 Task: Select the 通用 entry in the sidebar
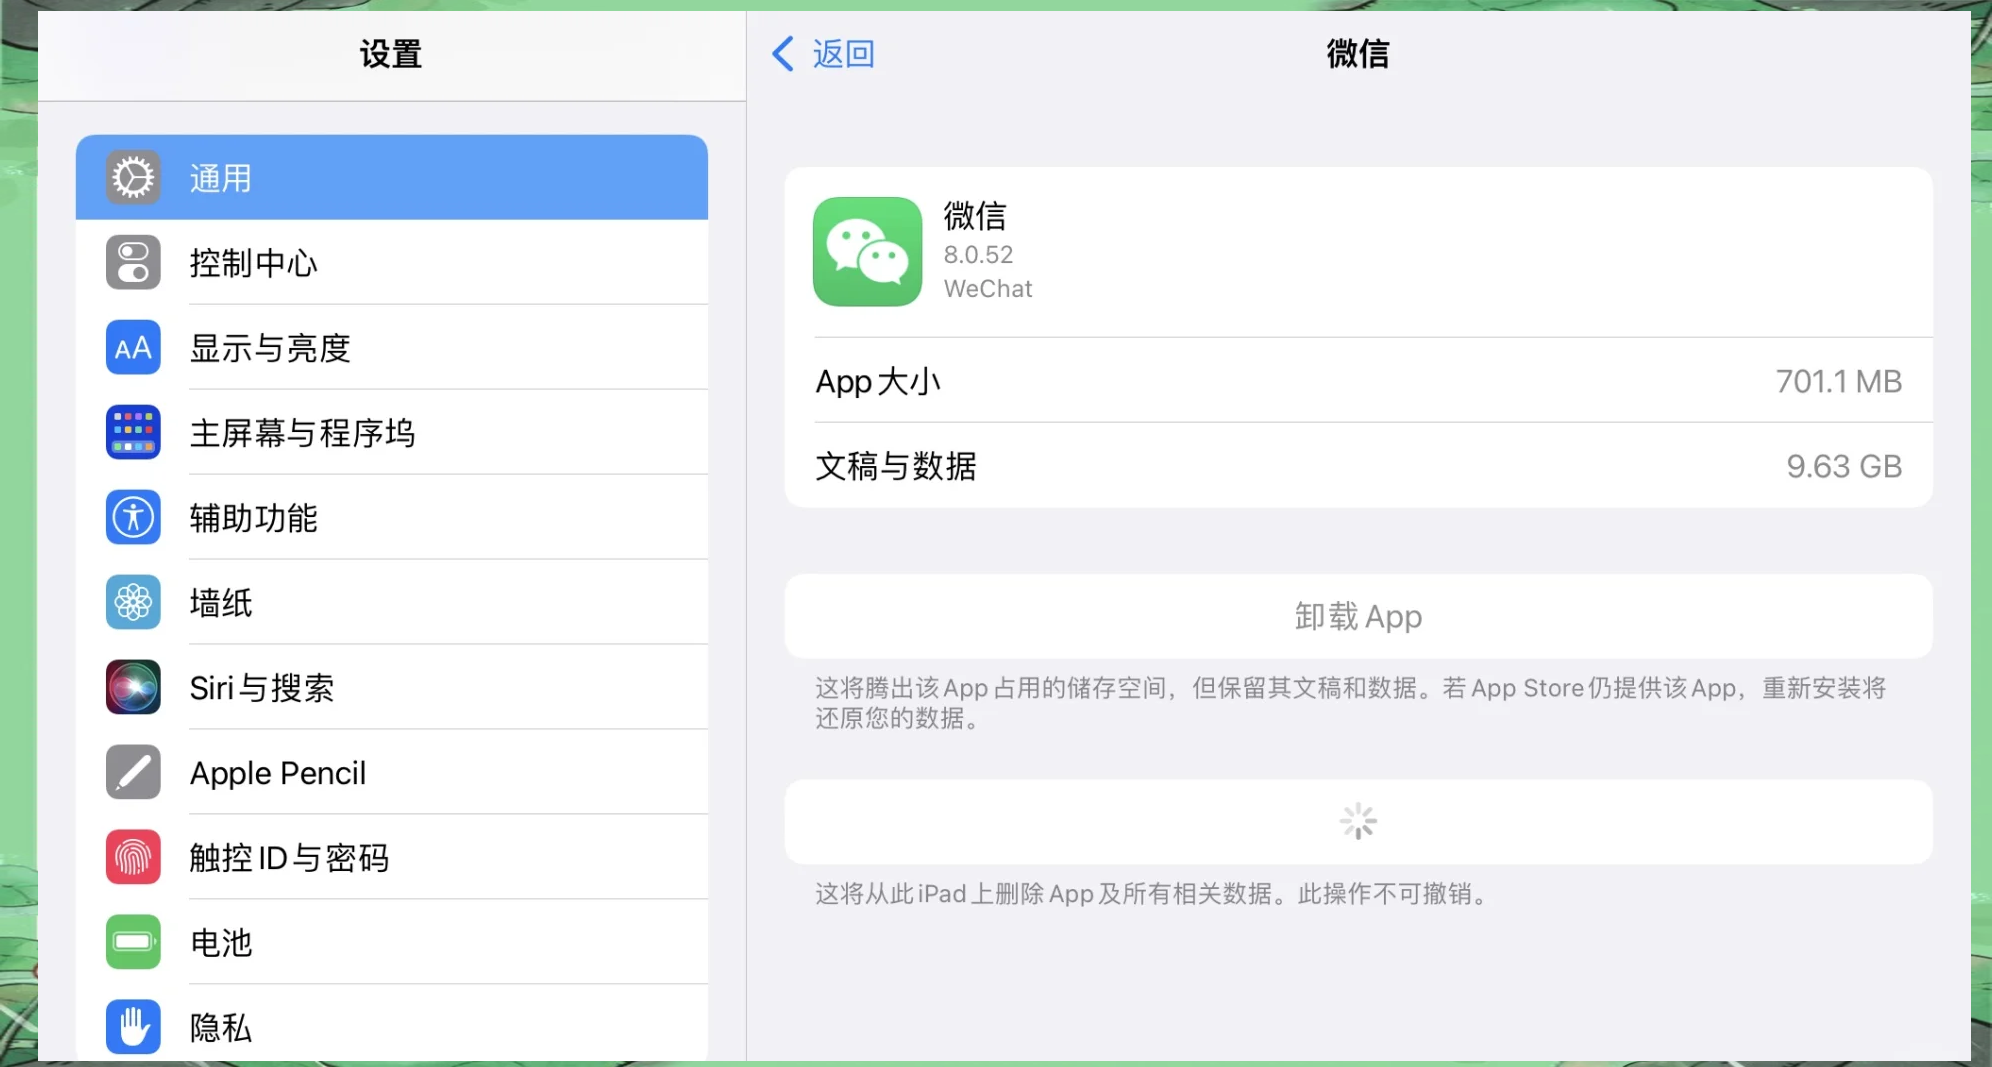click(x=391, y=176)
